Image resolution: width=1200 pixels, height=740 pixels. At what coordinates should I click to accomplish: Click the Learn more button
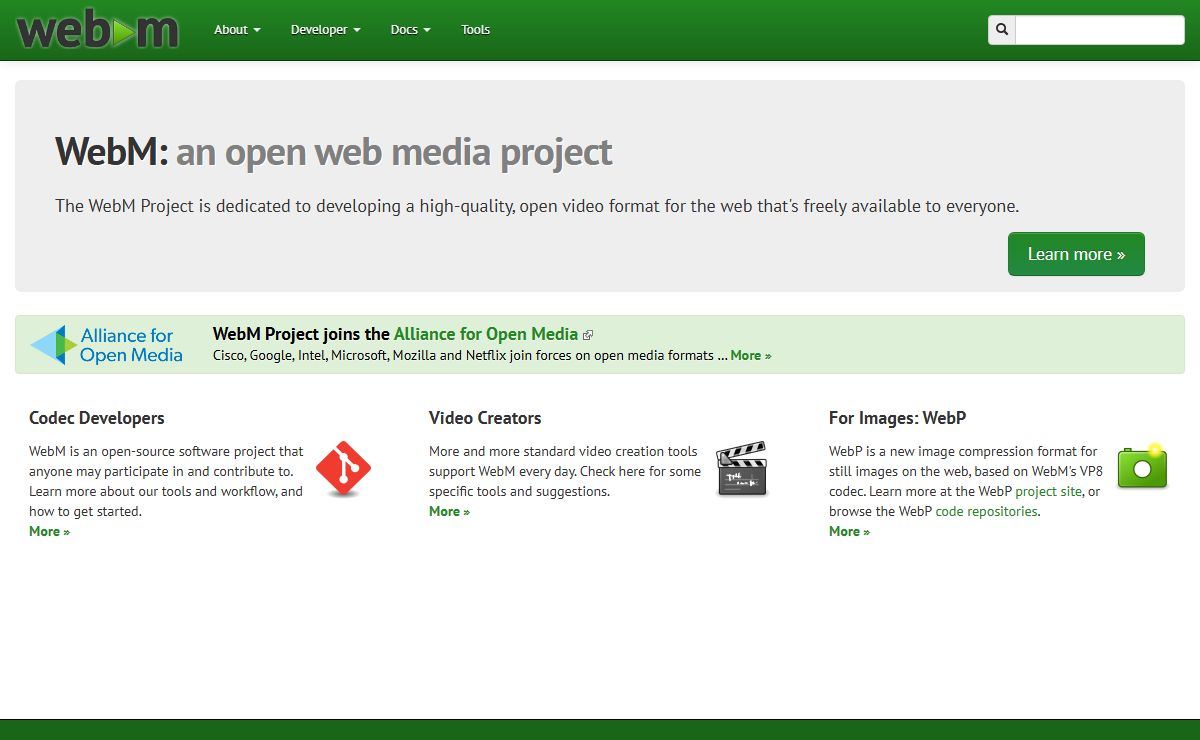(1076, 254)
